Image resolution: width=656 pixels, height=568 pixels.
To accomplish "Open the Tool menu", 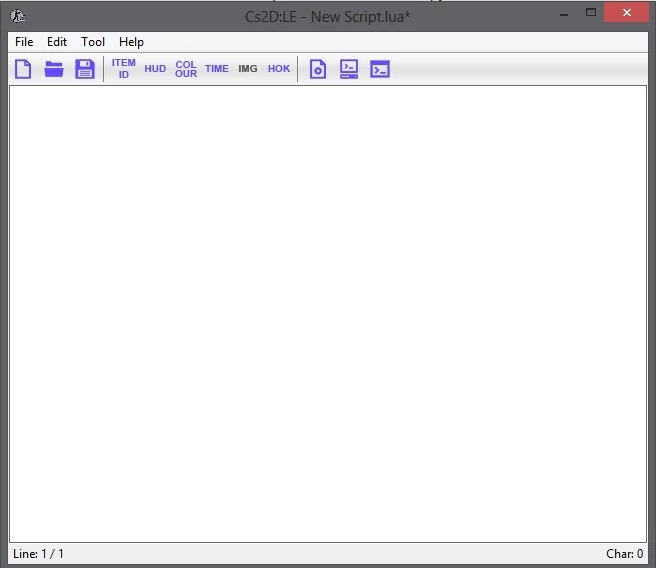I will (x=93, y=42).
